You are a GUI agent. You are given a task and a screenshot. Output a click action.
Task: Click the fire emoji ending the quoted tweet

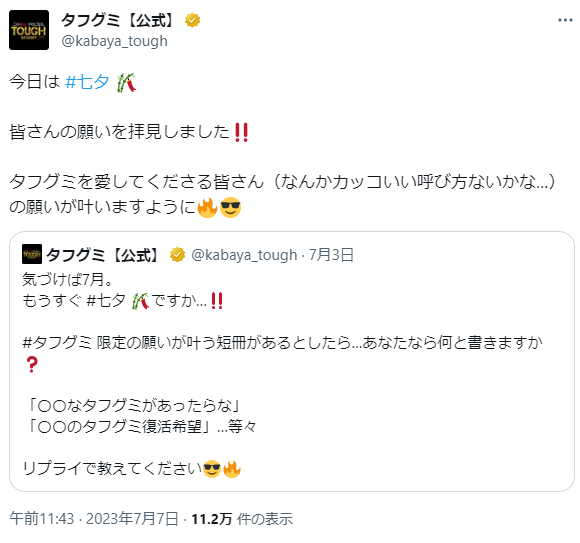(232, 469)
